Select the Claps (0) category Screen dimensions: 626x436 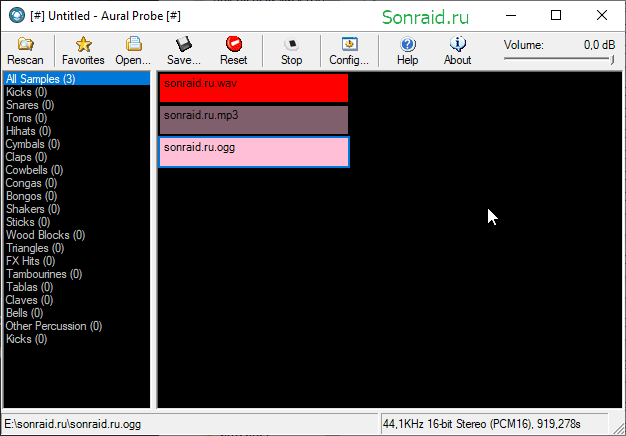tap(77, 157)
